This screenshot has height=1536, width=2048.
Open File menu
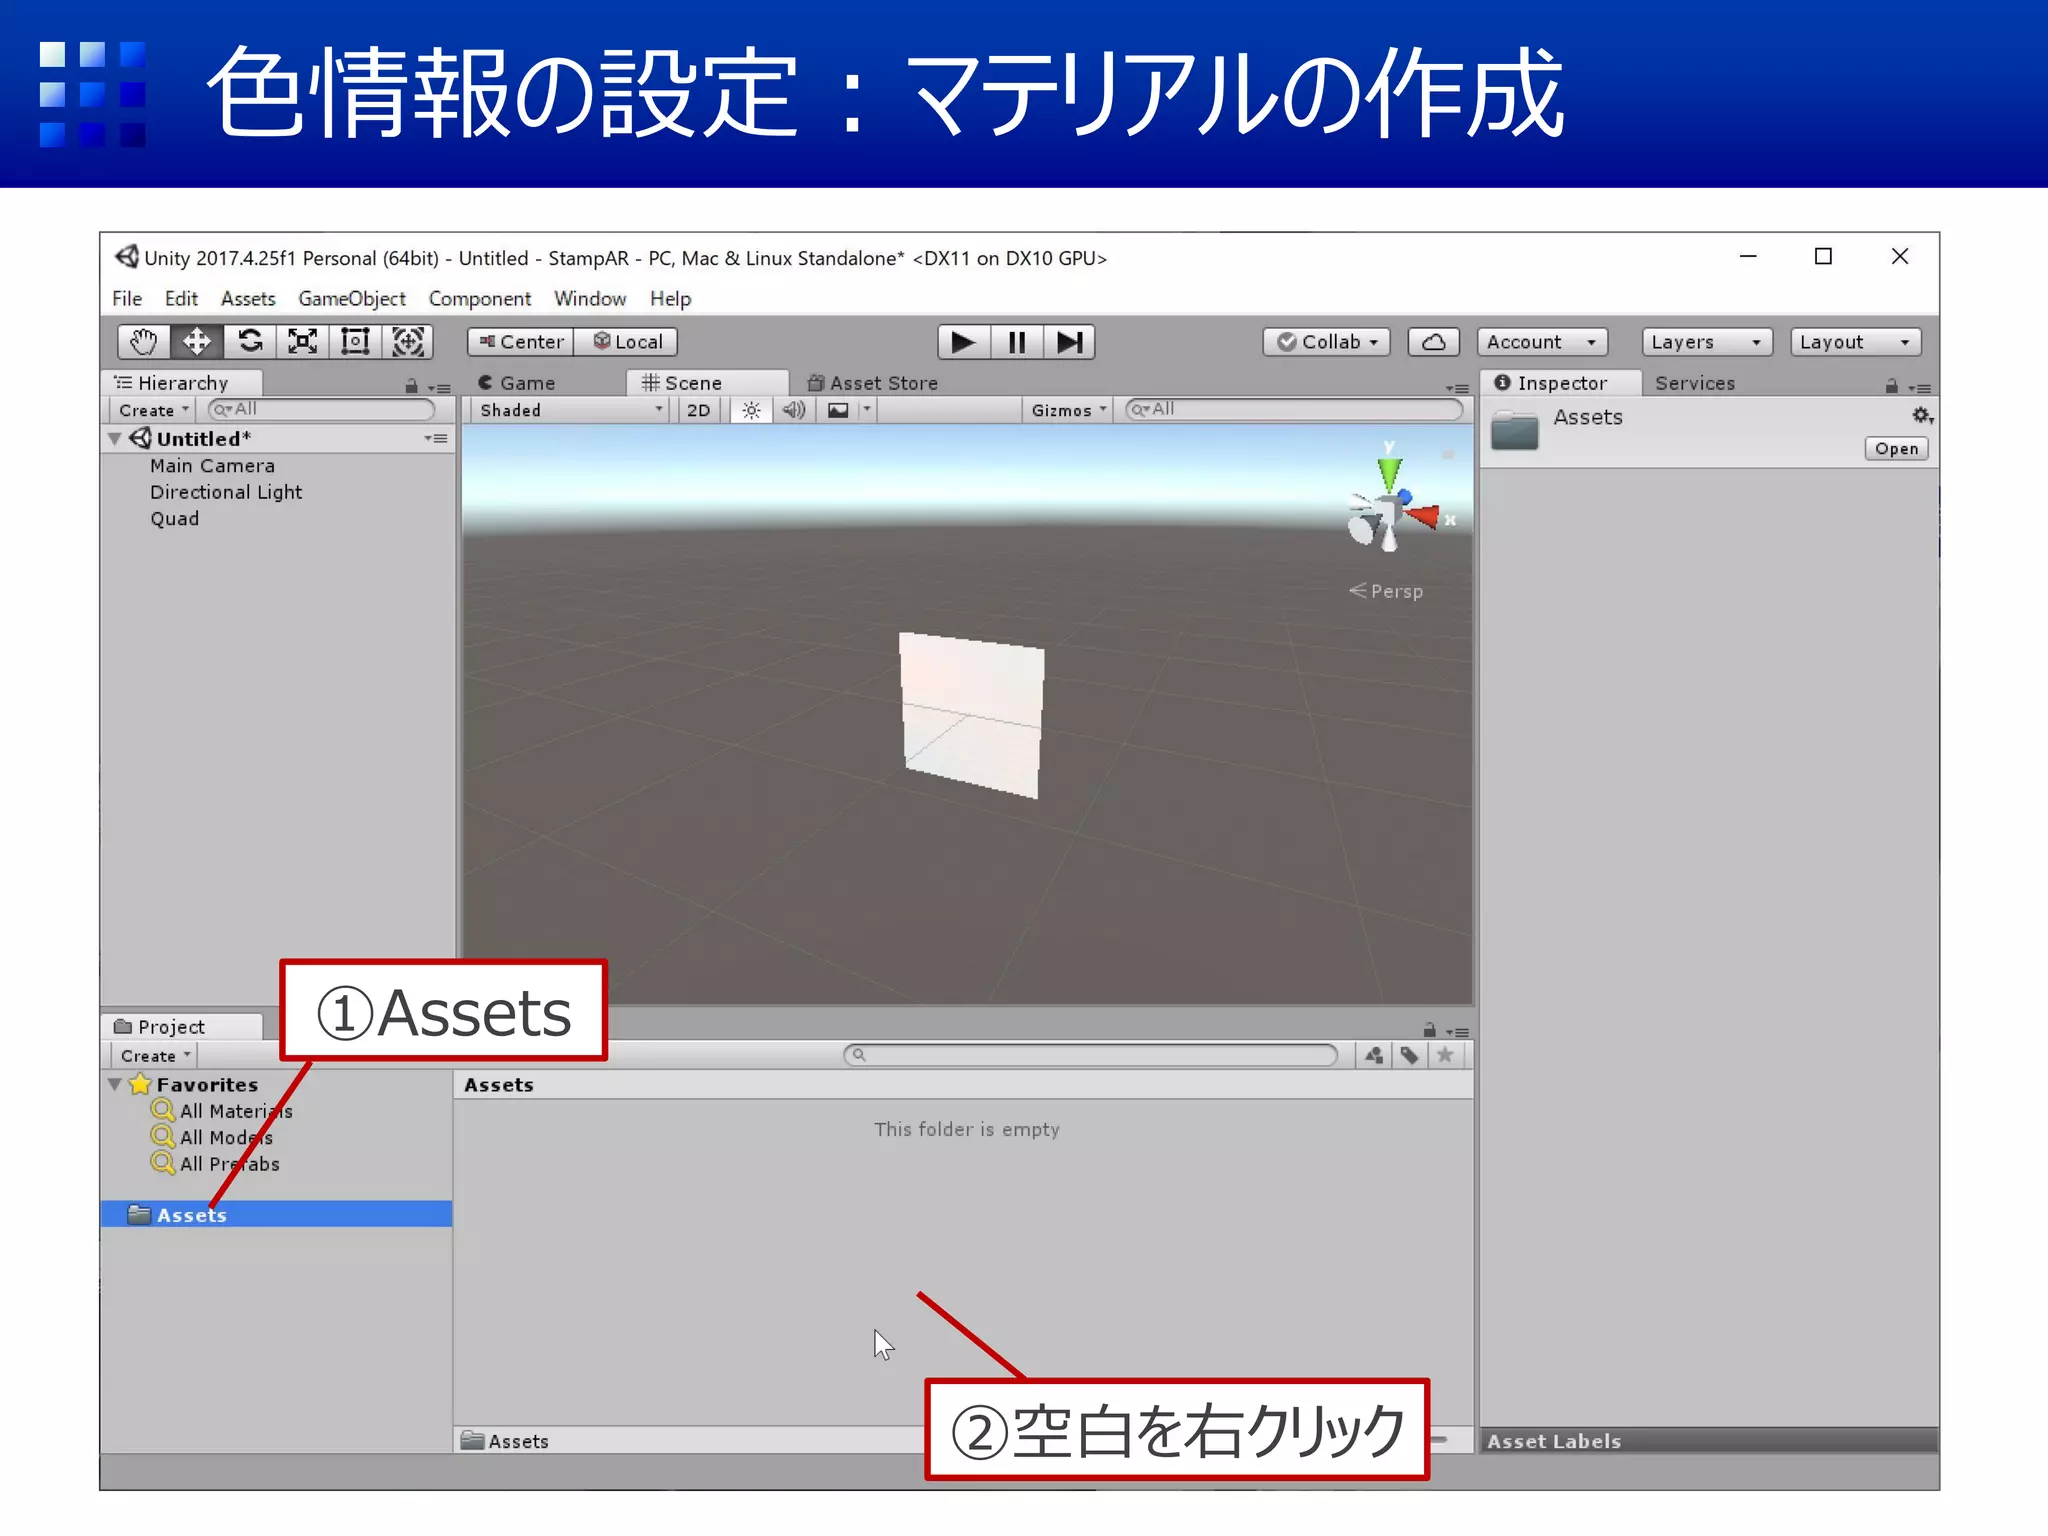(x=127, y=299)
